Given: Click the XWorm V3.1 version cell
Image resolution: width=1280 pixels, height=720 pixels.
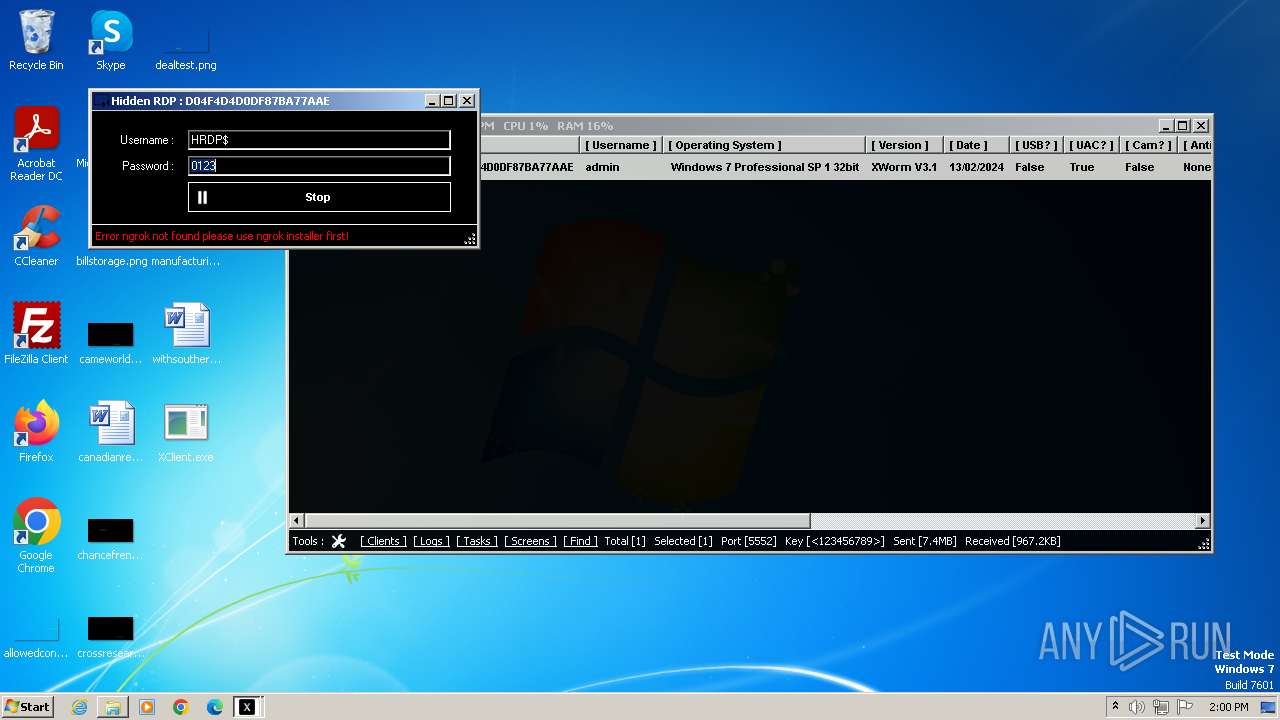Looking at the screenshot, I should 904,167.
